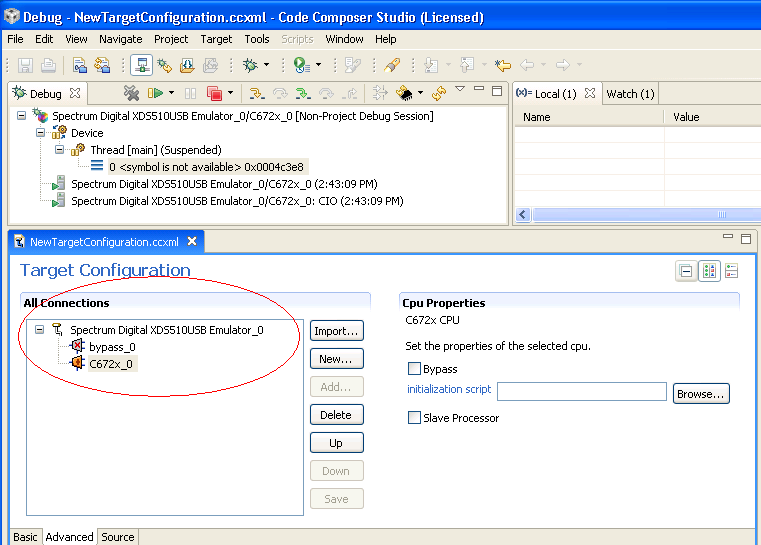Open the Run launch dropdown arrow

point(318,65)
